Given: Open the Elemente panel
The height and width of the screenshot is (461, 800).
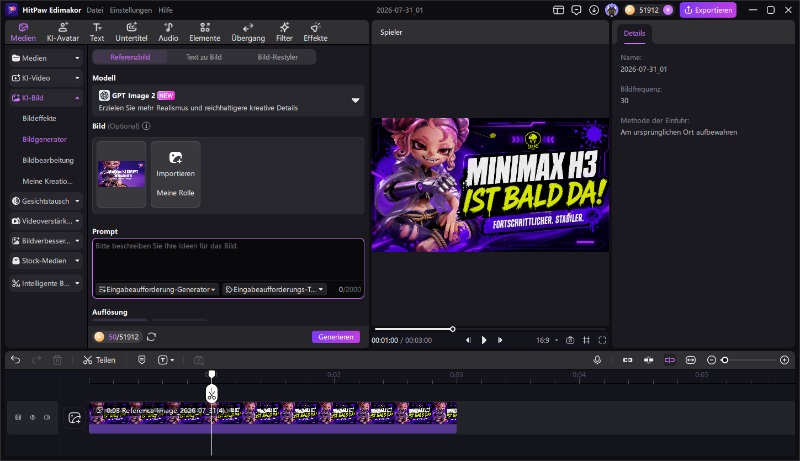Looking at the screenshot, I should coord(205,32).
